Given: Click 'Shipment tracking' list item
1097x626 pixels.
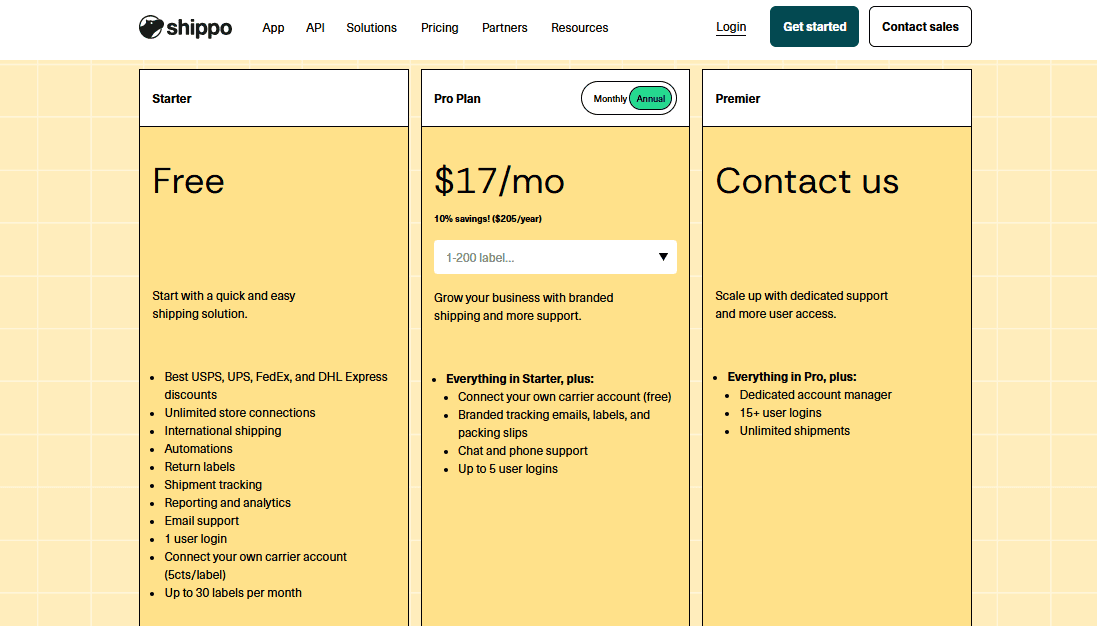Looking at the screenshot, I should coord(213,485).
